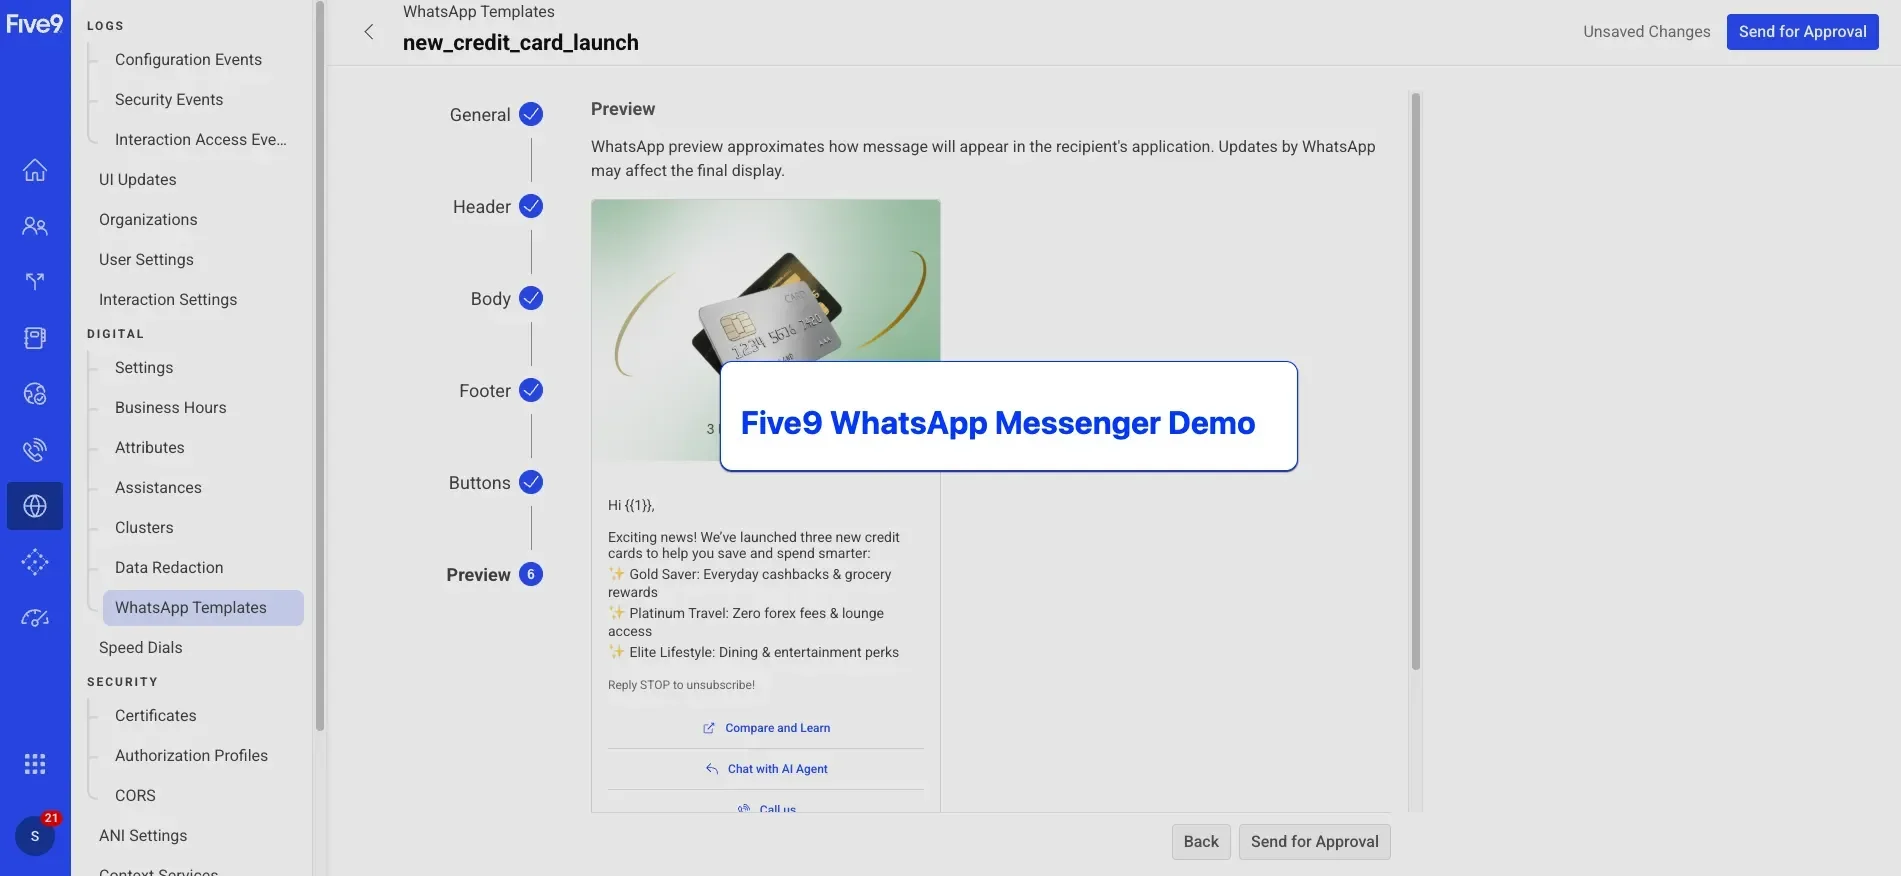Click the WhatsApp Templates breadcrumb
The height and width of the screenshot is (876, 1901).
[478, 12]
